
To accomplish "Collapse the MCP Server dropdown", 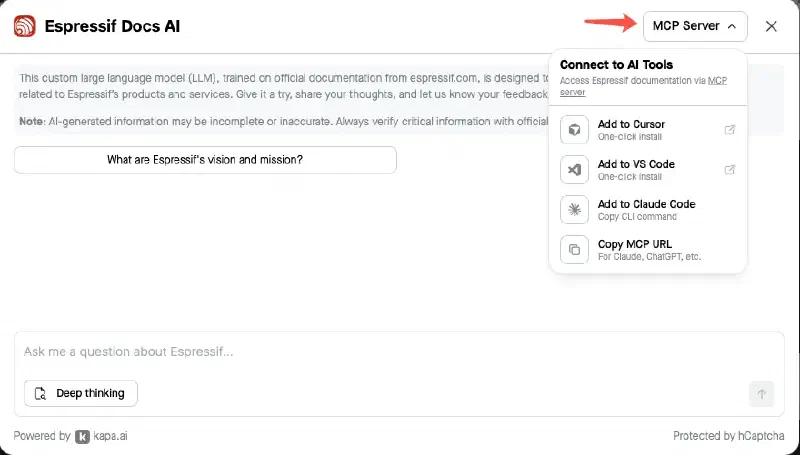I will pyautogui.click(x=695, y=26).
